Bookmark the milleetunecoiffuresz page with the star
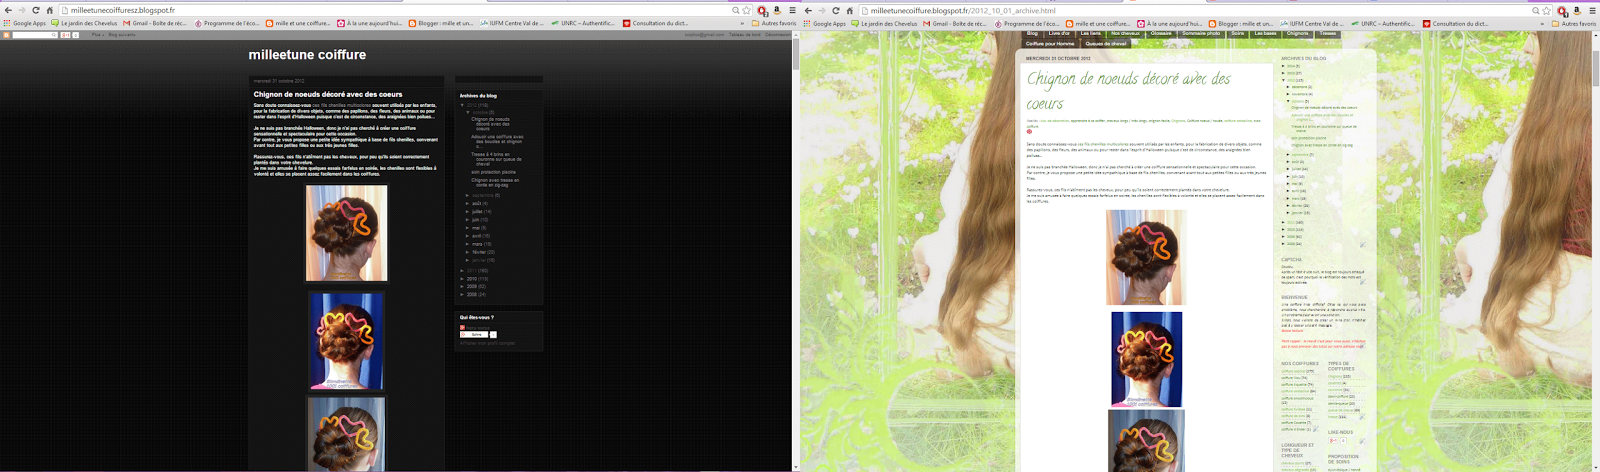The height and width of the screenshot is (472, 1600). pyautogui.click(x=746, y=10)
